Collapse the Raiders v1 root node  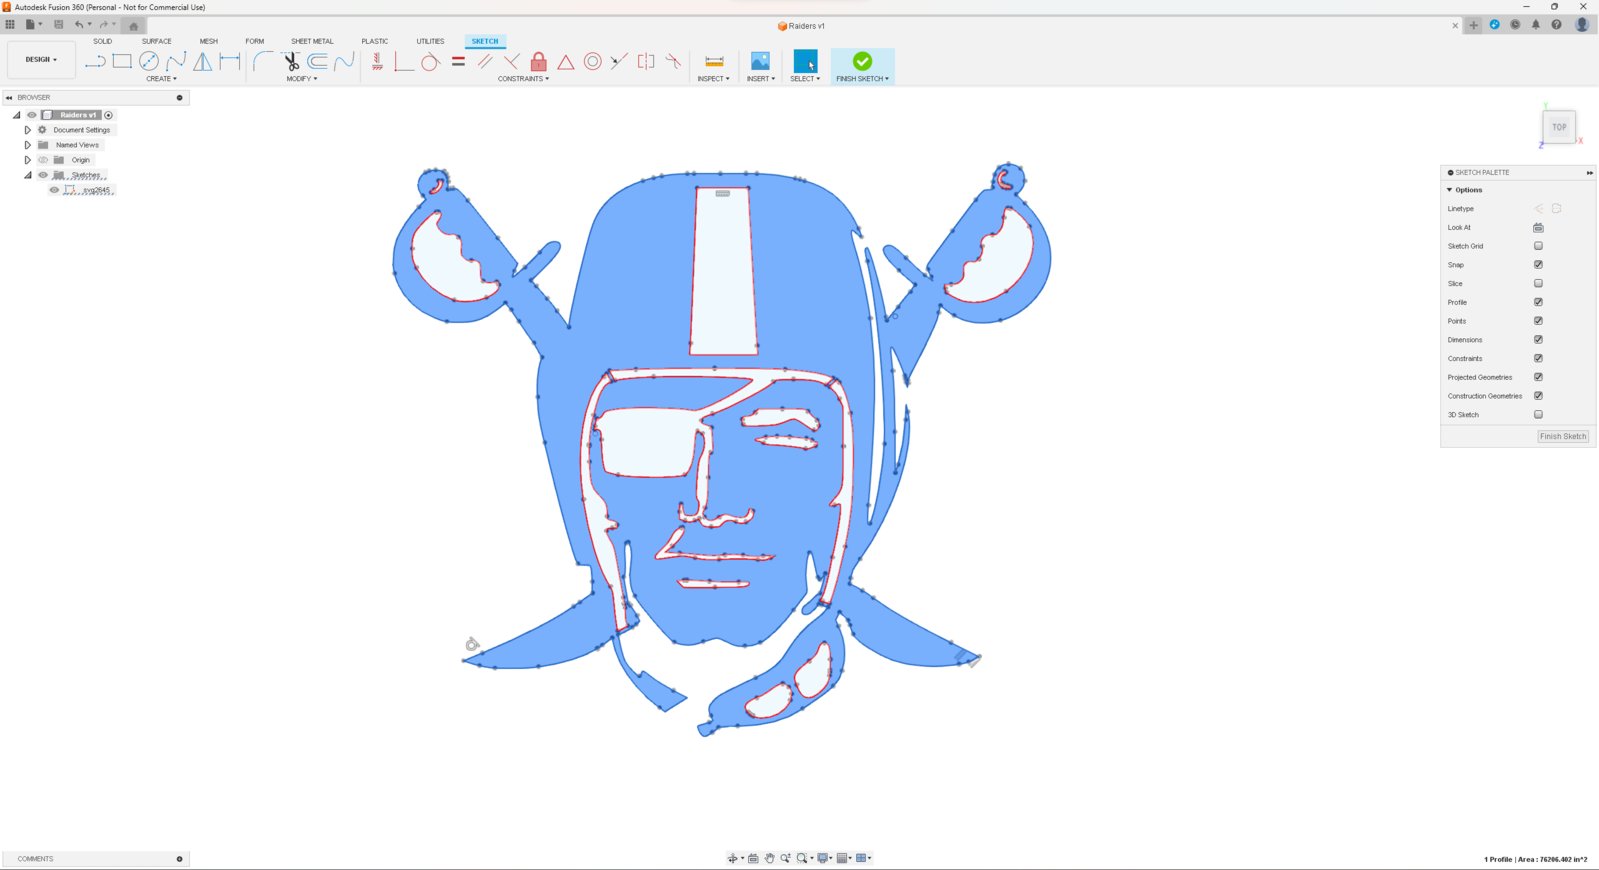(x=16, y=115)
